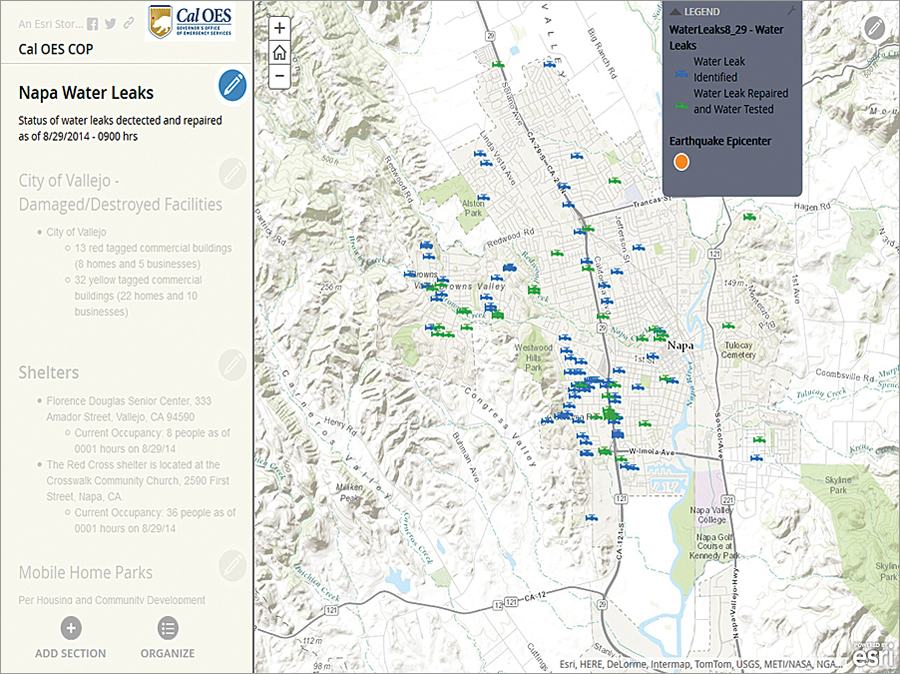900x674 pixels.
Task: Share story on Facebook
Action: pyautogui.click(x=92, y=24)
